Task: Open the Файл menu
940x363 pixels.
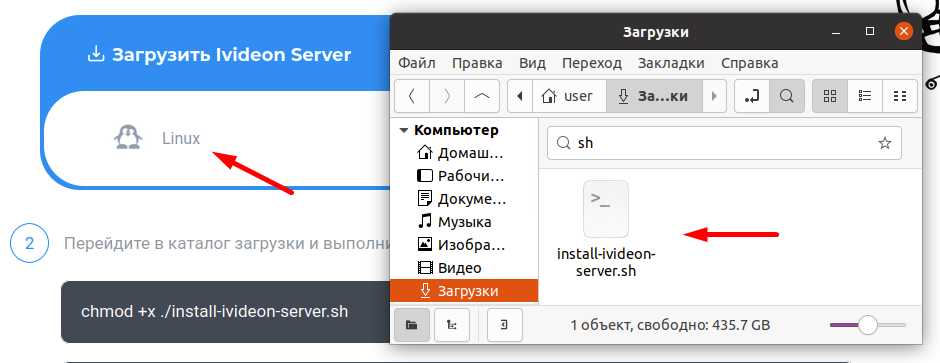Action: point(417,63)
